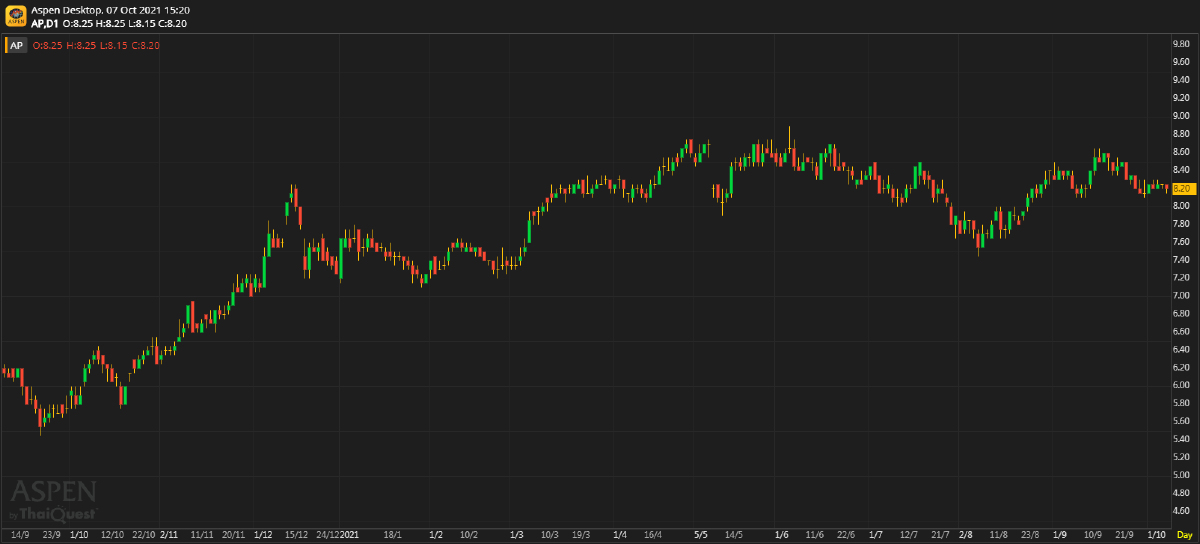Click the 7.00 price axis label

coord(1181,296)
